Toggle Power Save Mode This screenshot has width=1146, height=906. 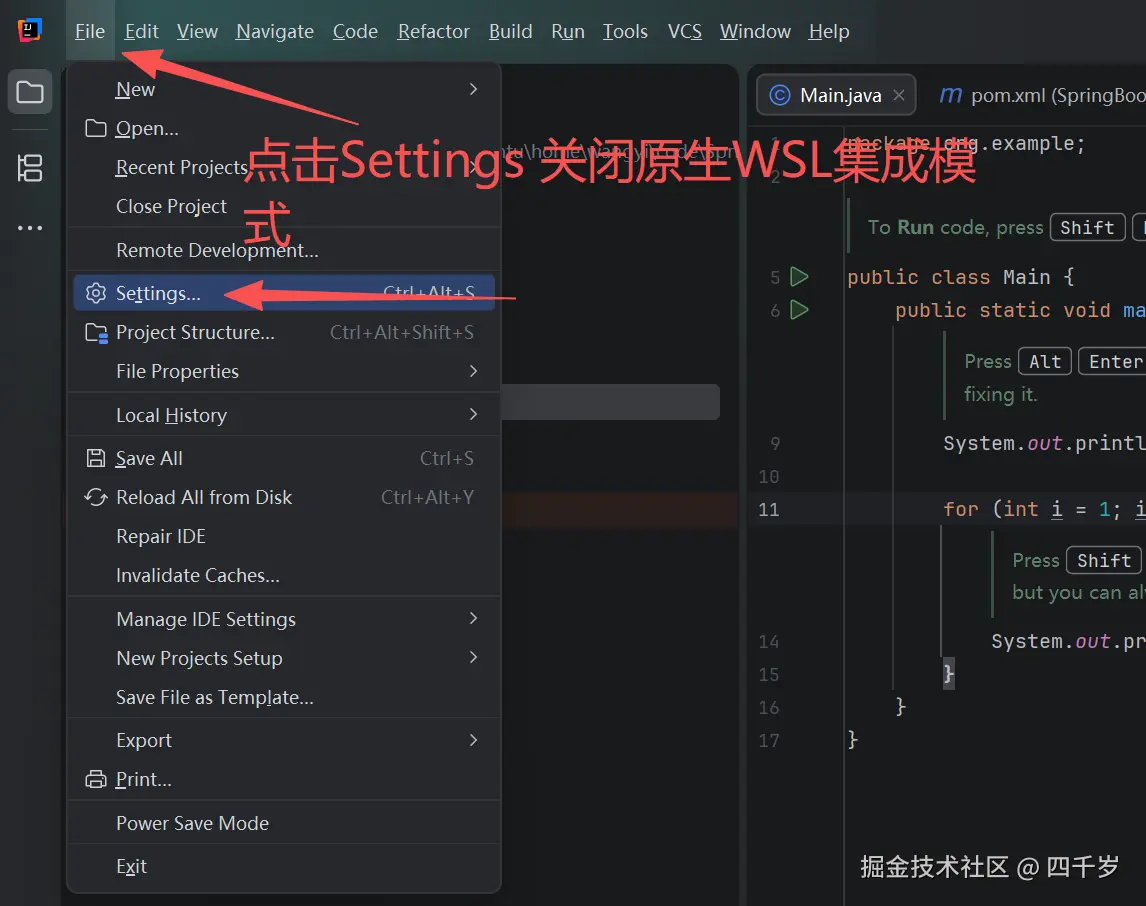point(193,823)
